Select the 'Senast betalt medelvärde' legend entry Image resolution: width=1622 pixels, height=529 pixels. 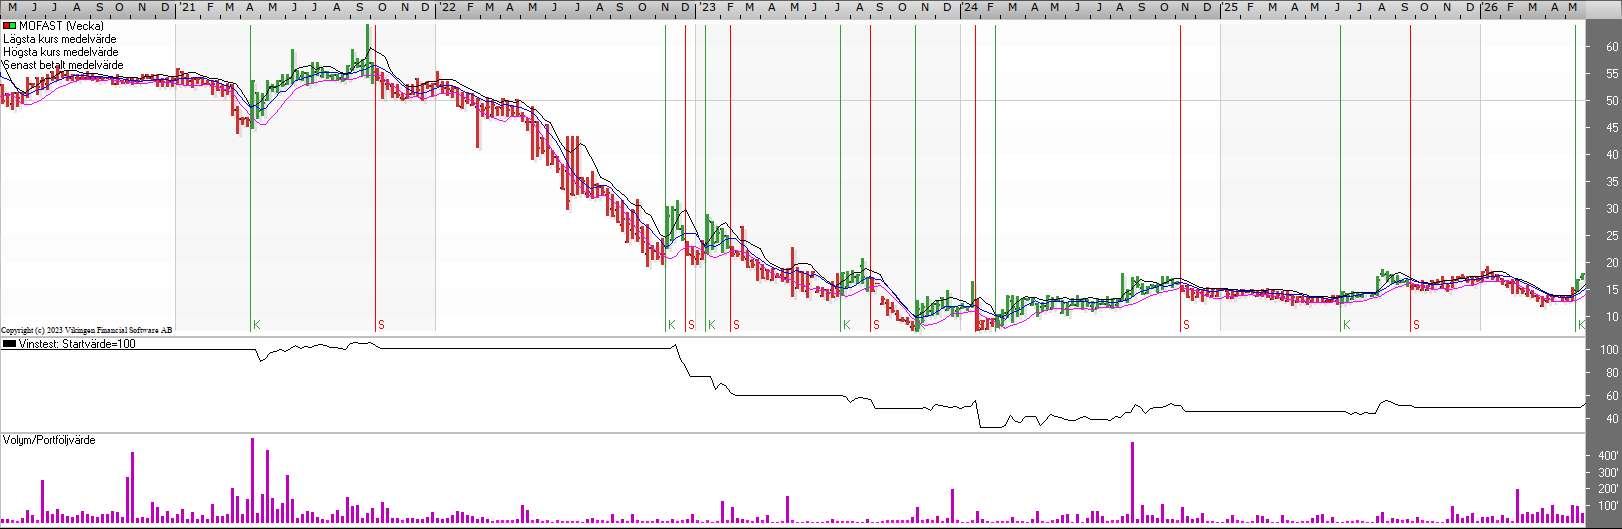pos(63,65)
